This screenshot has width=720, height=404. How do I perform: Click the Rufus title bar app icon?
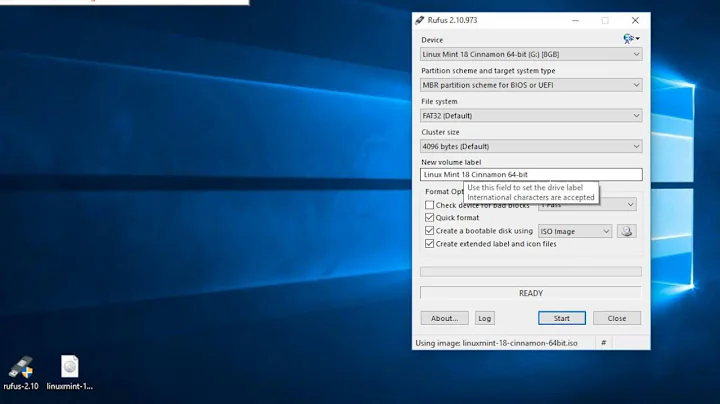(420, 20)
